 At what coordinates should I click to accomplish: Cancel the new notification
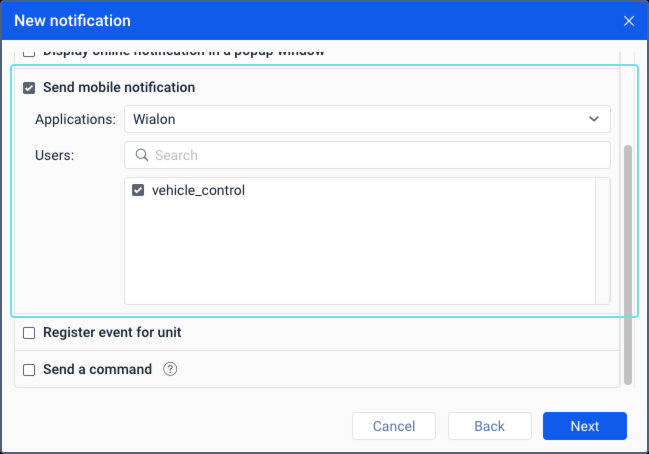[393, 426]
